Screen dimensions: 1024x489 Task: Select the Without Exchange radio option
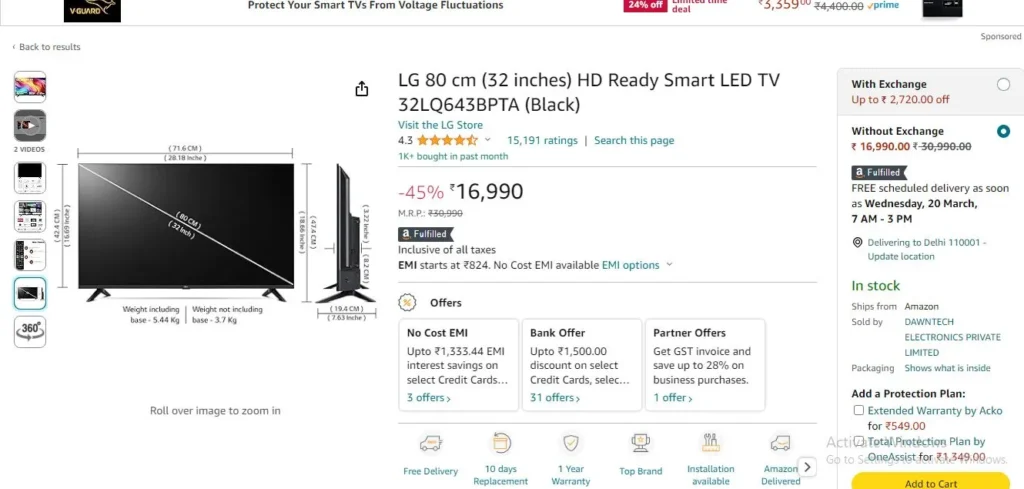[x=1003, y=131]
